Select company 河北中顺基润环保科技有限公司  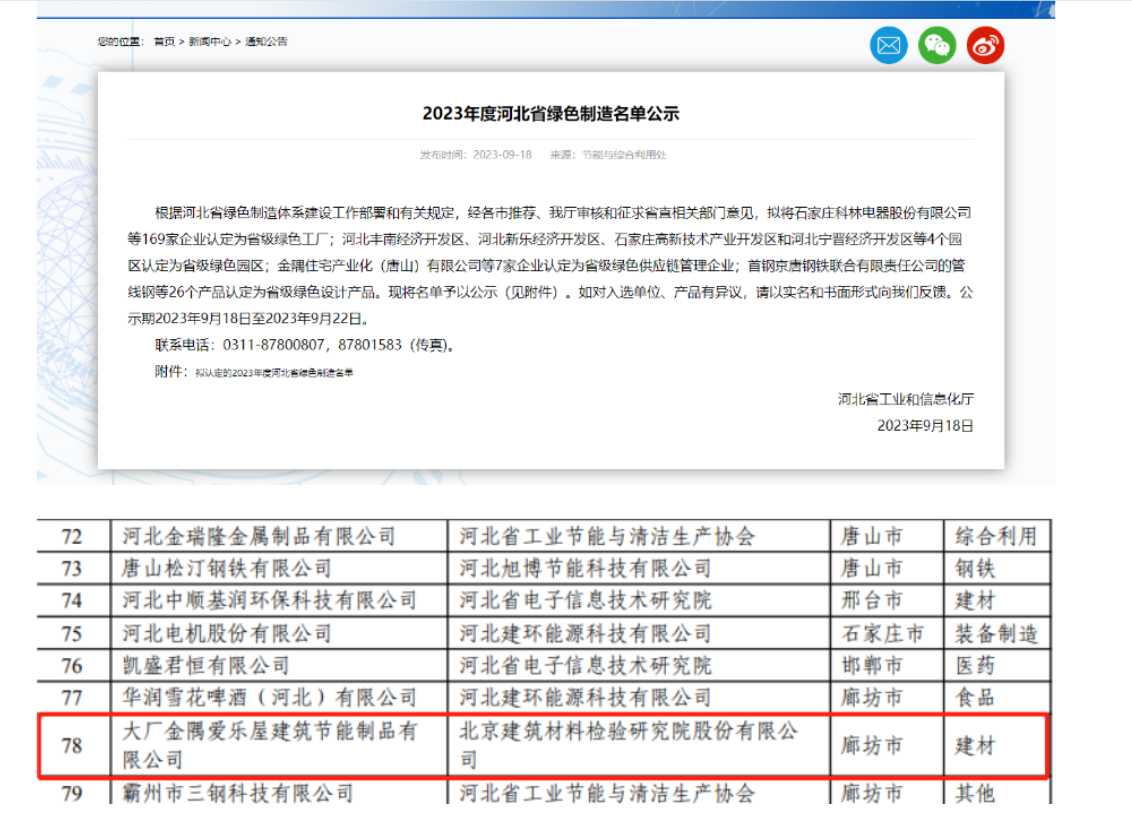[x=279, y=601]
